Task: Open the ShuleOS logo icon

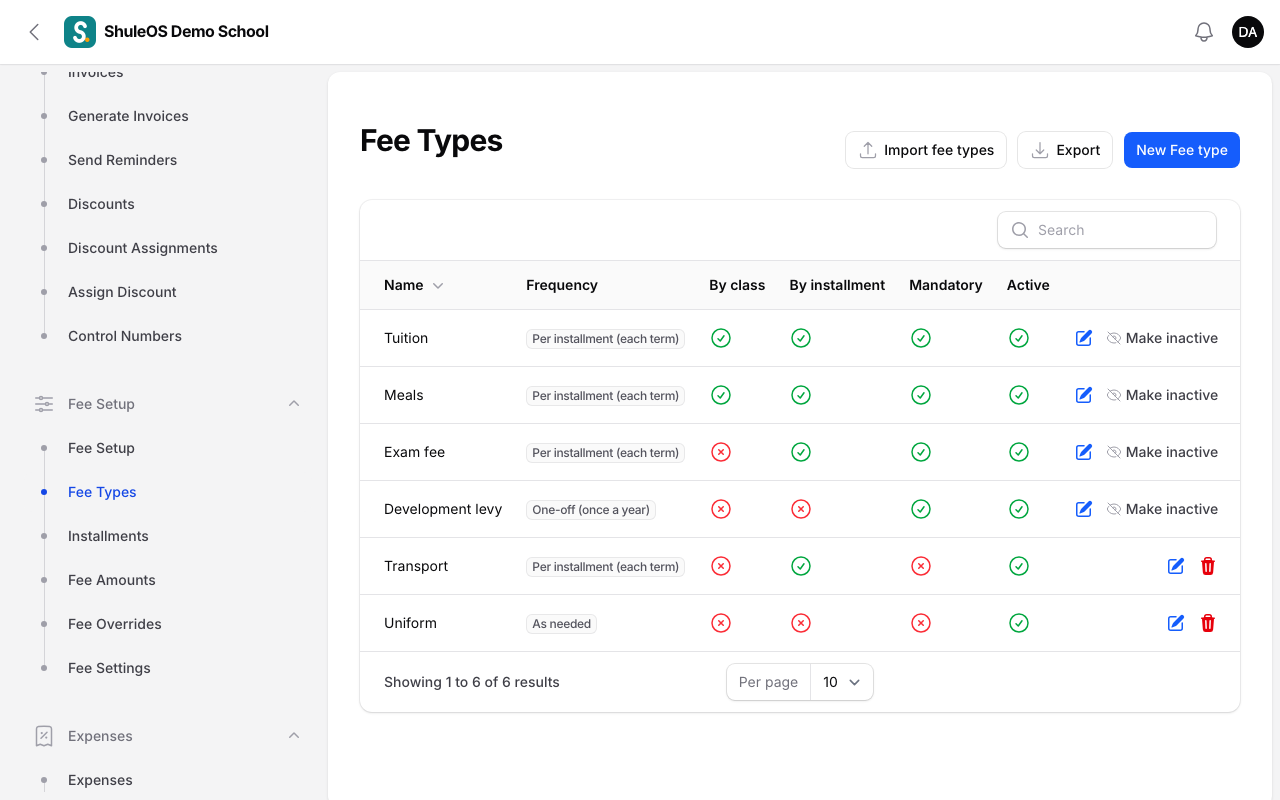Action: [80, 32]
